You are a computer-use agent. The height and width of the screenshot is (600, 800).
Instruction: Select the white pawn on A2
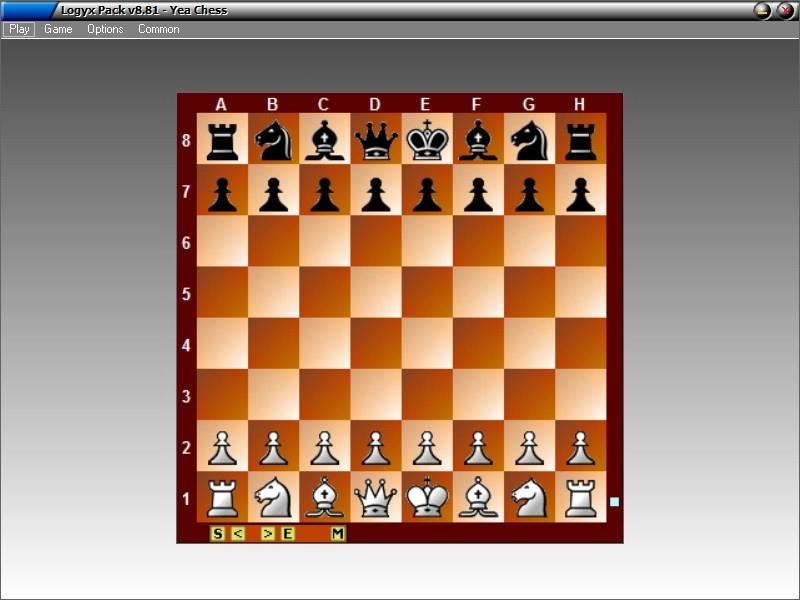pyautogui.click(x=222, y=446)
